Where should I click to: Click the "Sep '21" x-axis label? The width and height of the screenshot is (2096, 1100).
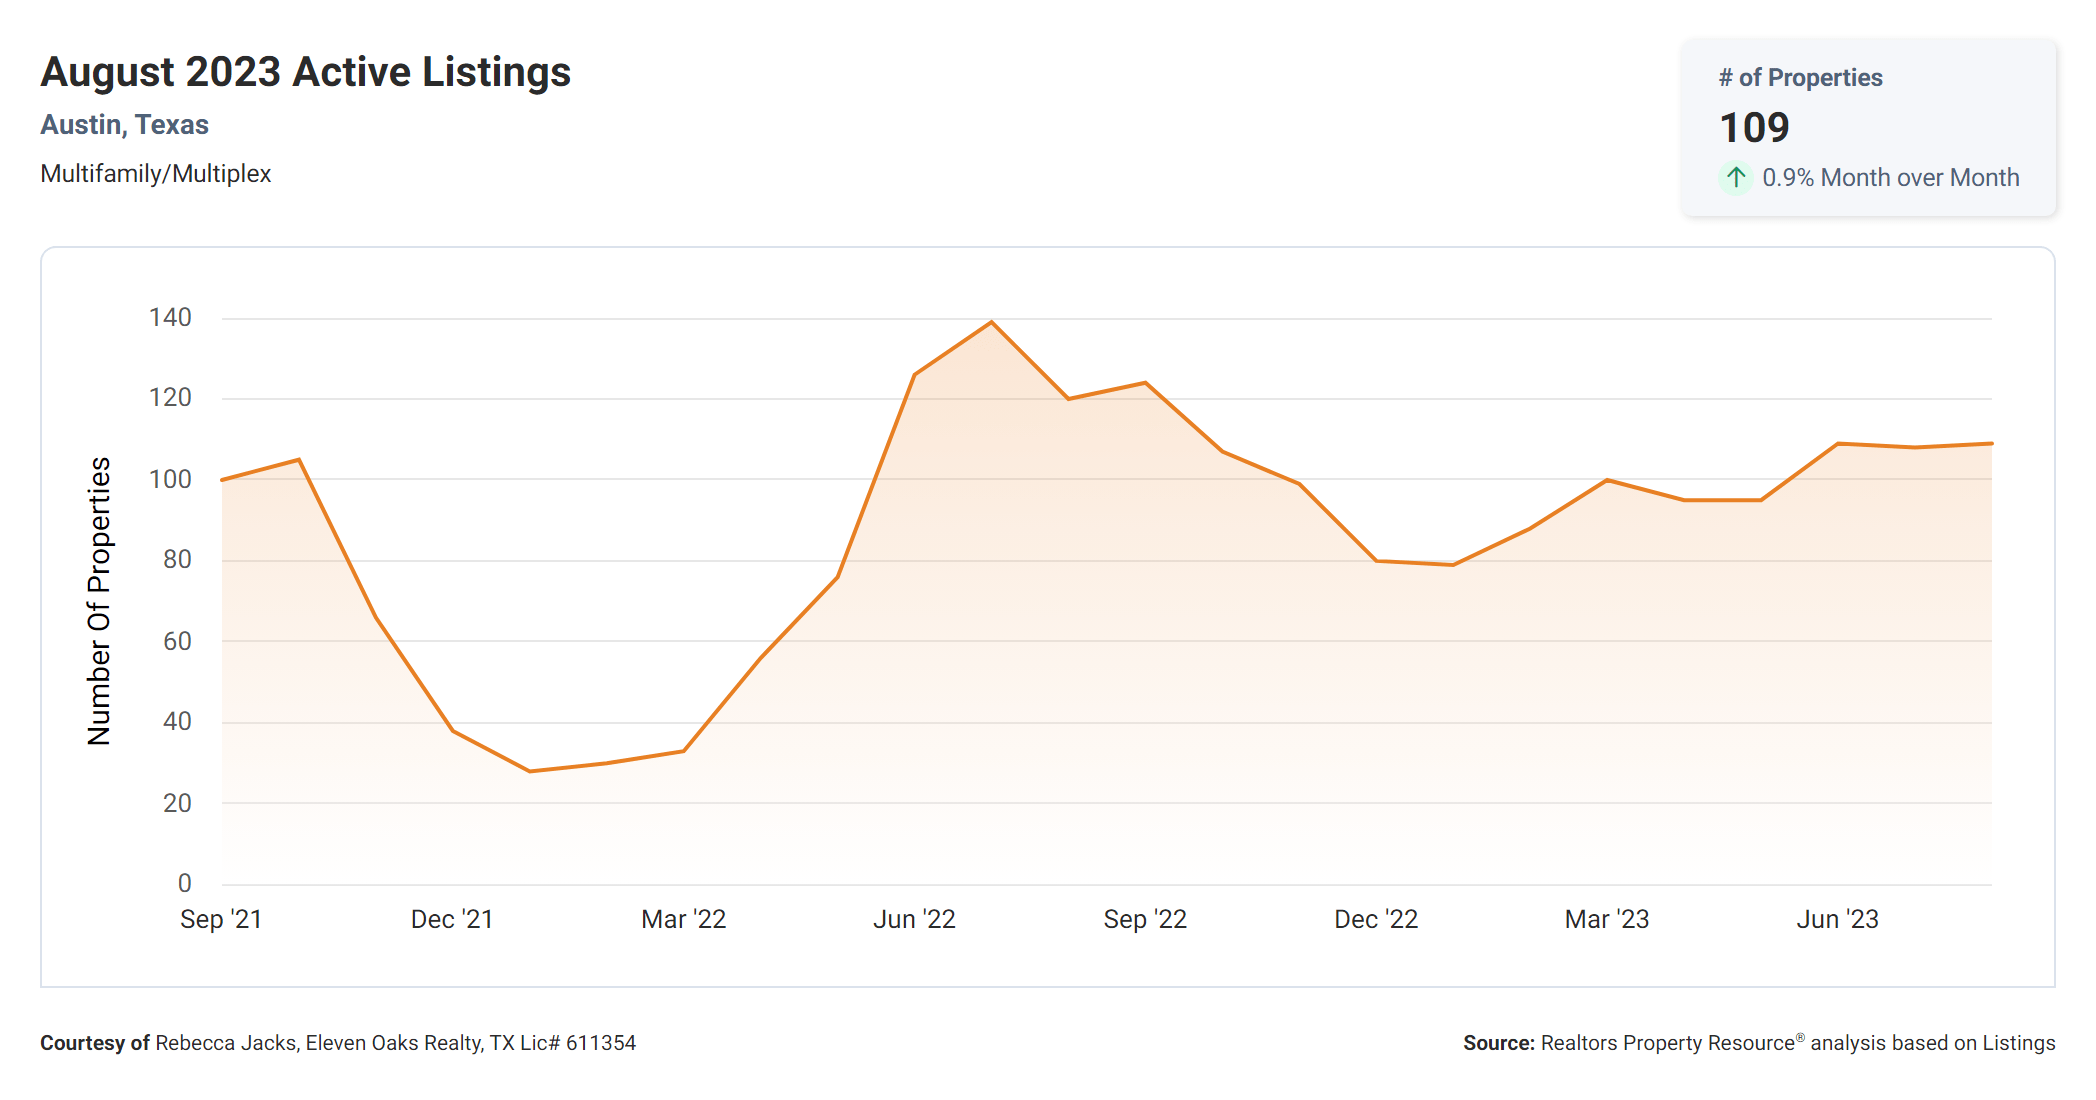click(x=221, y=919)
